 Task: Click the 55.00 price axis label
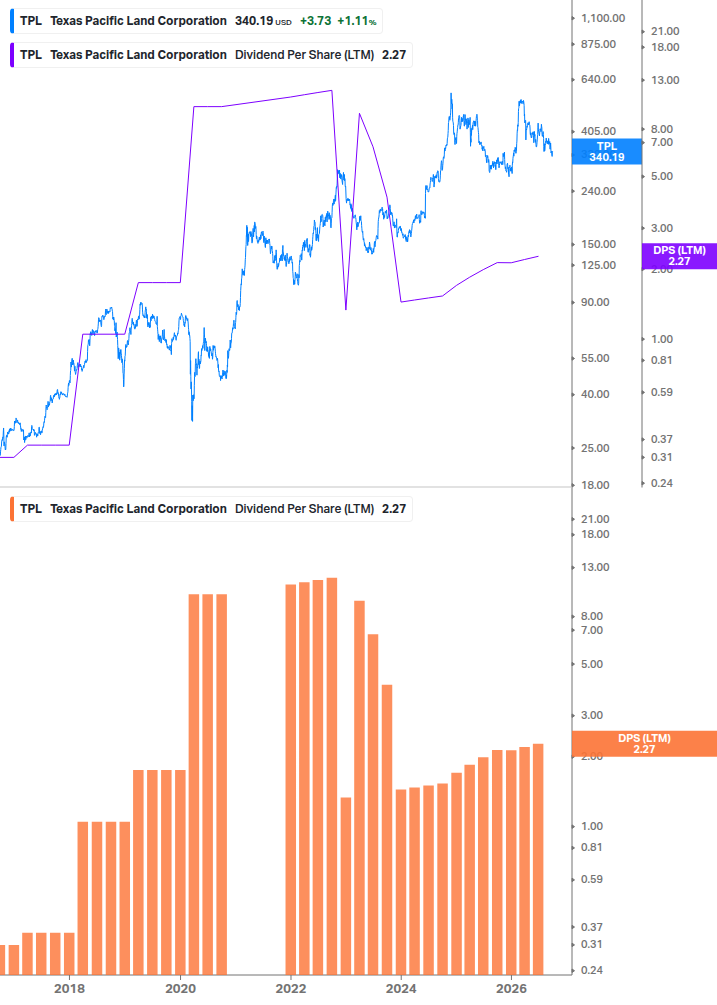pyautogui.click(x=595, y=358)
